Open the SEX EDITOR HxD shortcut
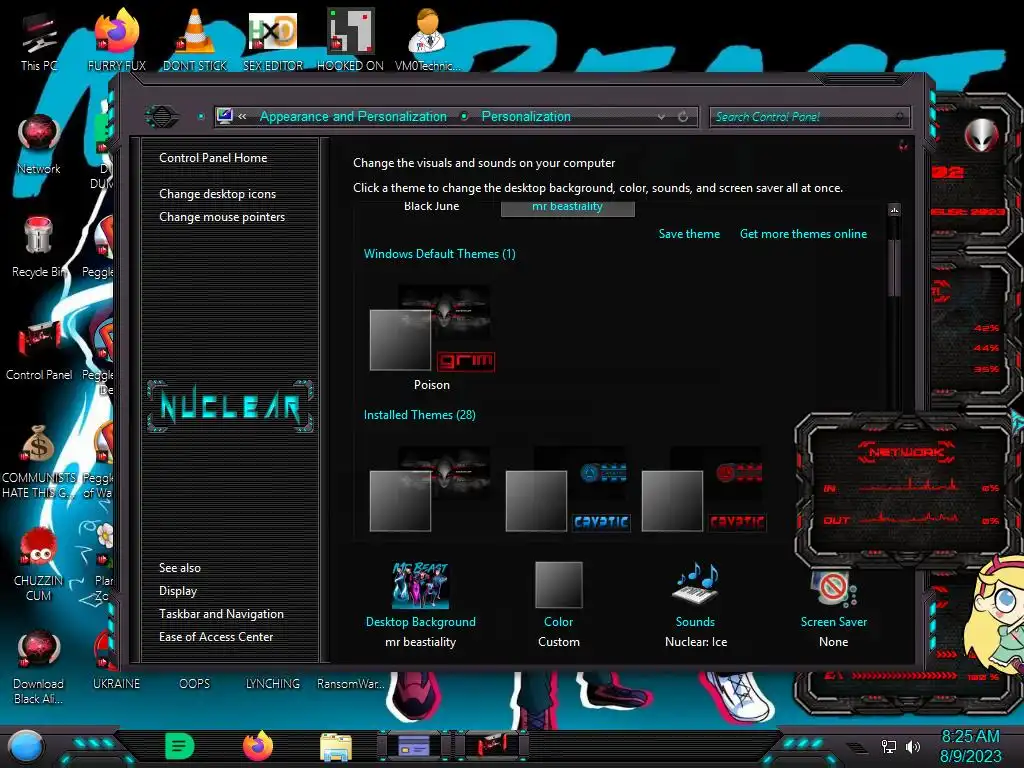 click(x=273, y=40)
